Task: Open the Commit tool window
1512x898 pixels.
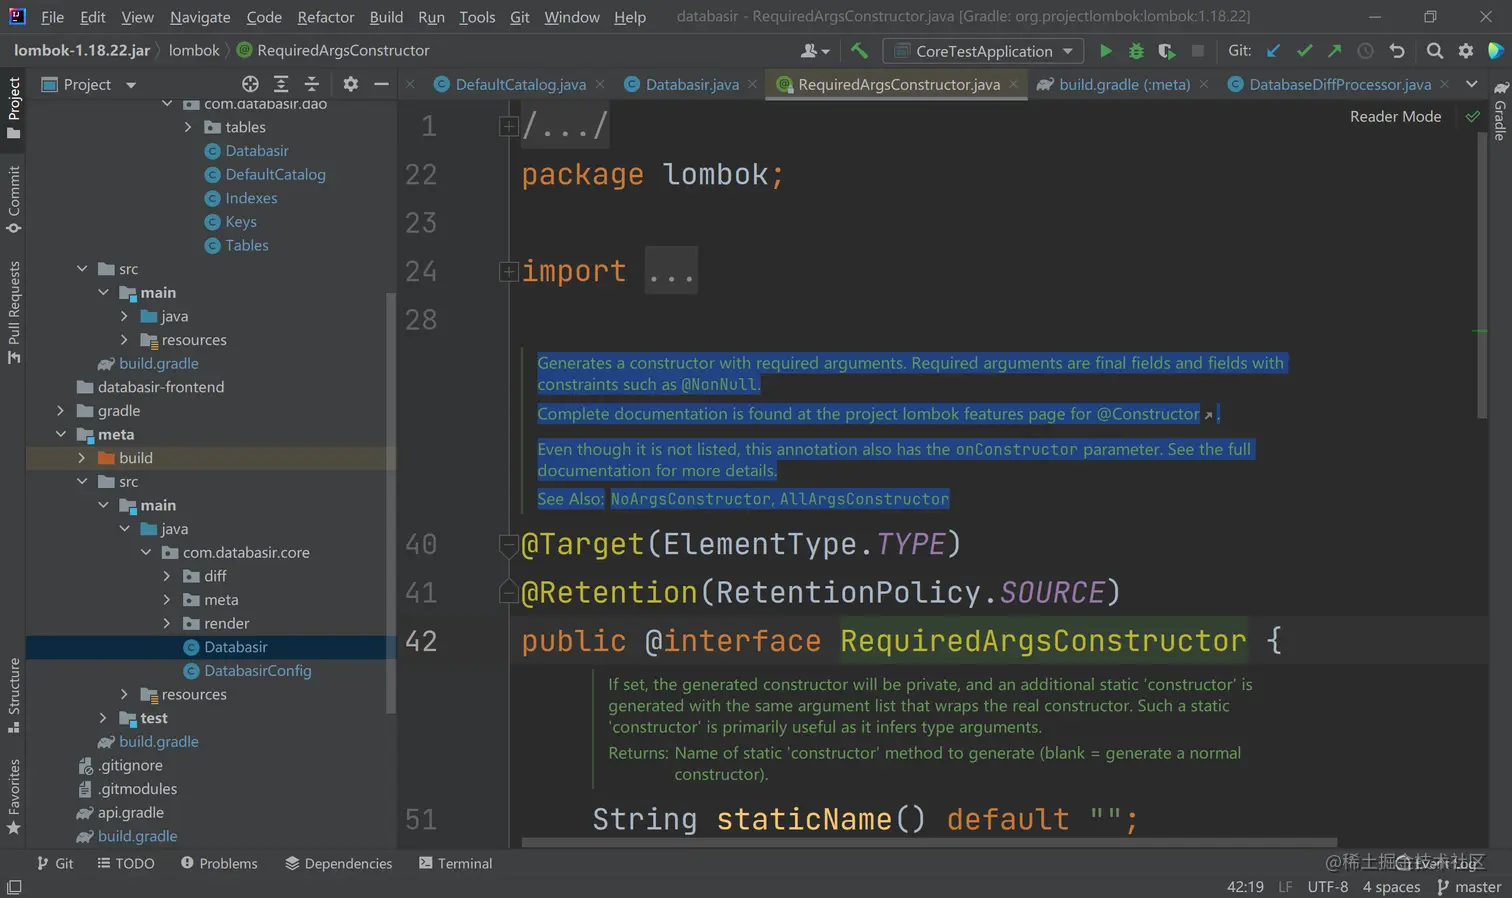Action: [14, 199]
